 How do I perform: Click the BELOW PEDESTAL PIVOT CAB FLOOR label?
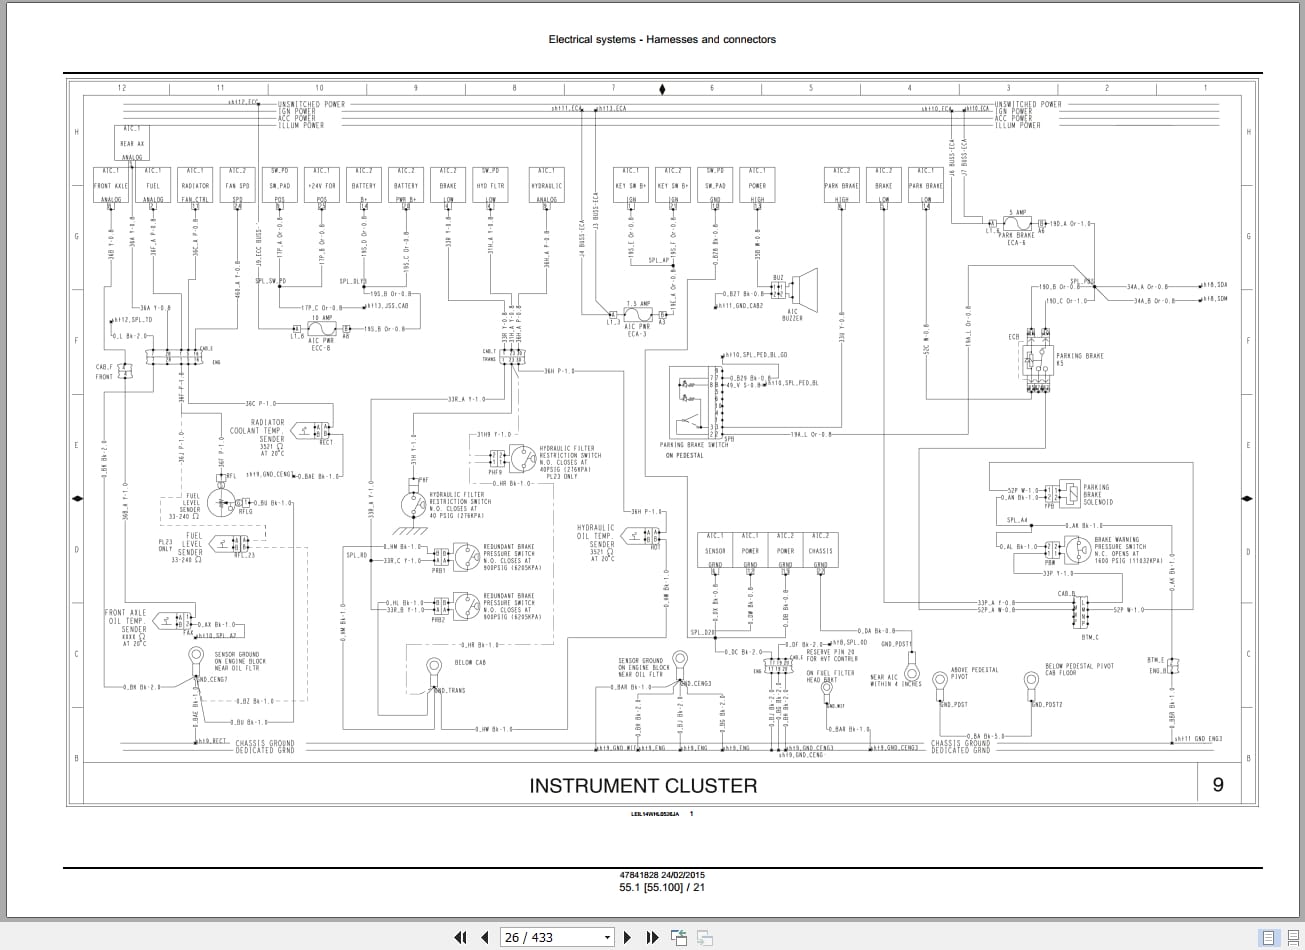pyautogui.click(x=1079, y=669)
